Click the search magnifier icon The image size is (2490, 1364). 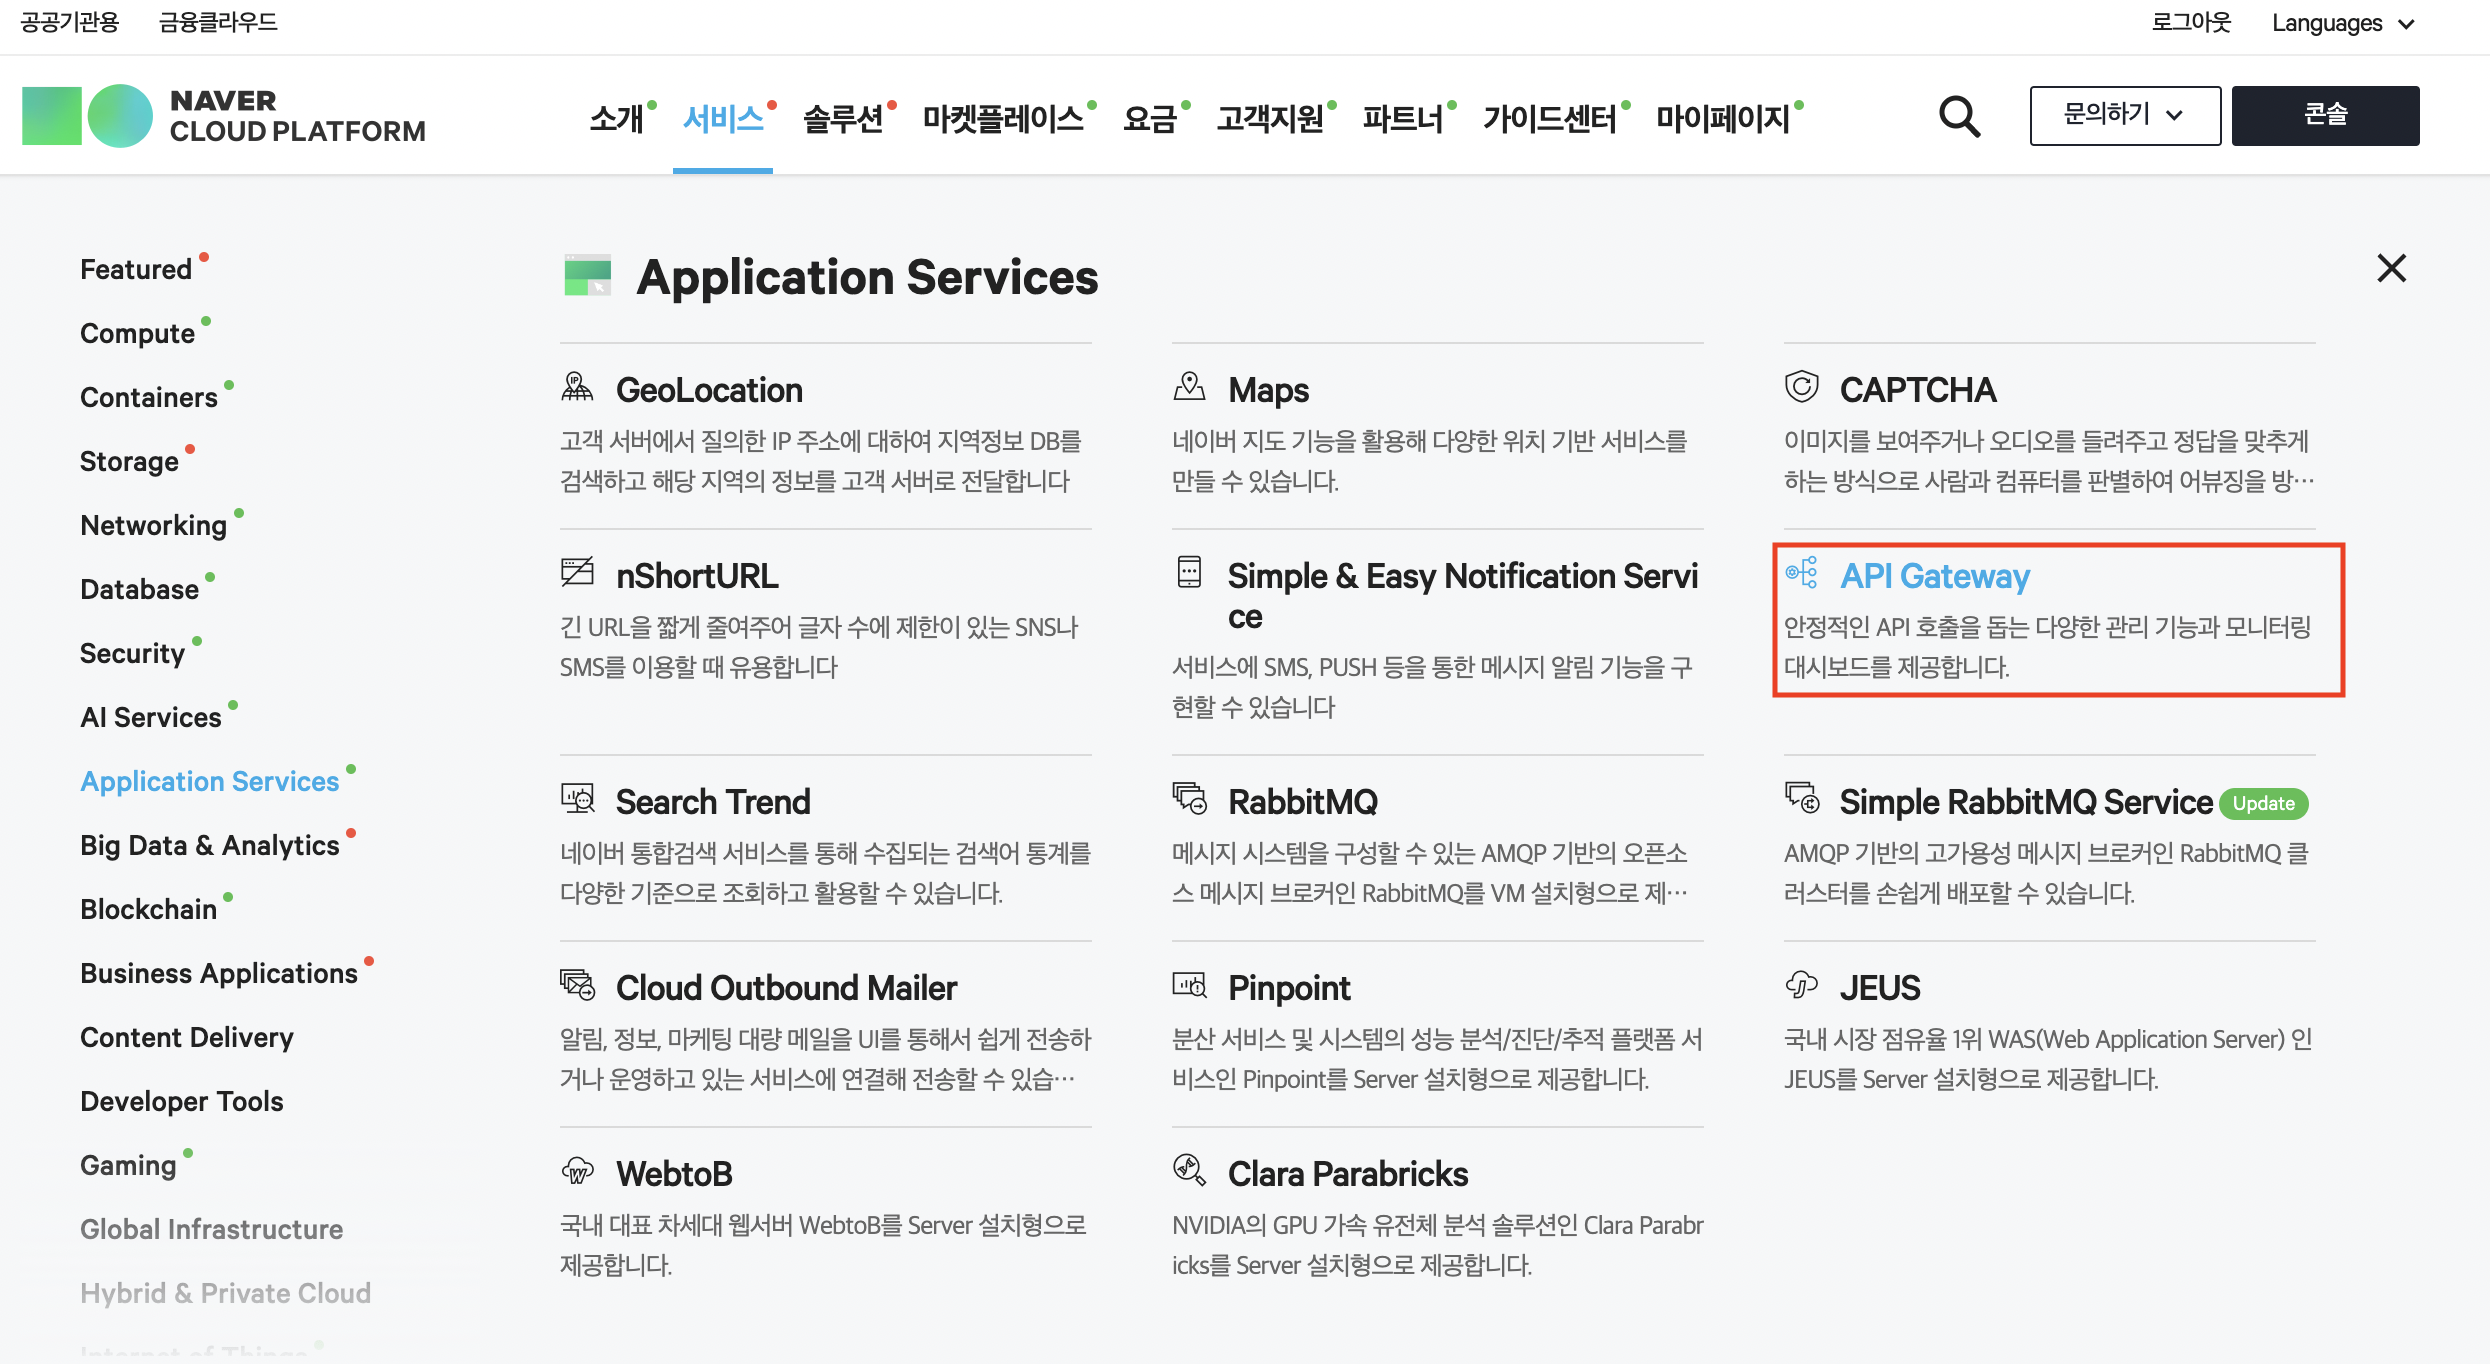[x=1959, y=117]
